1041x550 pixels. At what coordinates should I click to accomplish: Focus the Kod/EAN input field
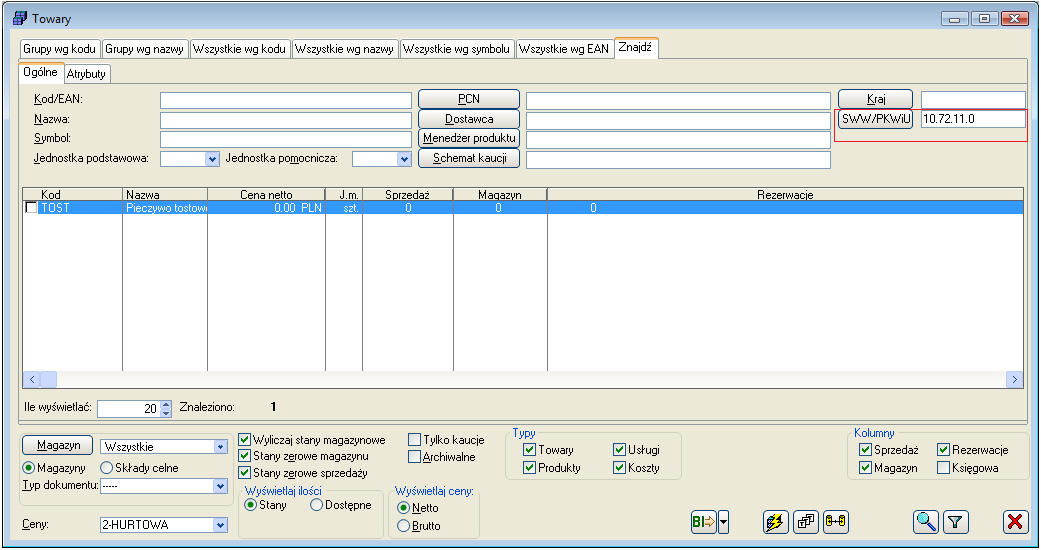point(286,100)
